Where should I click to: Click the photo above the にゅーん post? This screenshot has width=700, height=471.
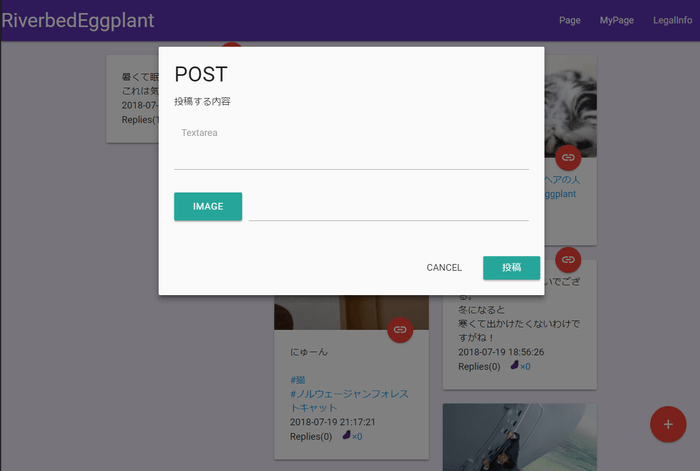351,312
